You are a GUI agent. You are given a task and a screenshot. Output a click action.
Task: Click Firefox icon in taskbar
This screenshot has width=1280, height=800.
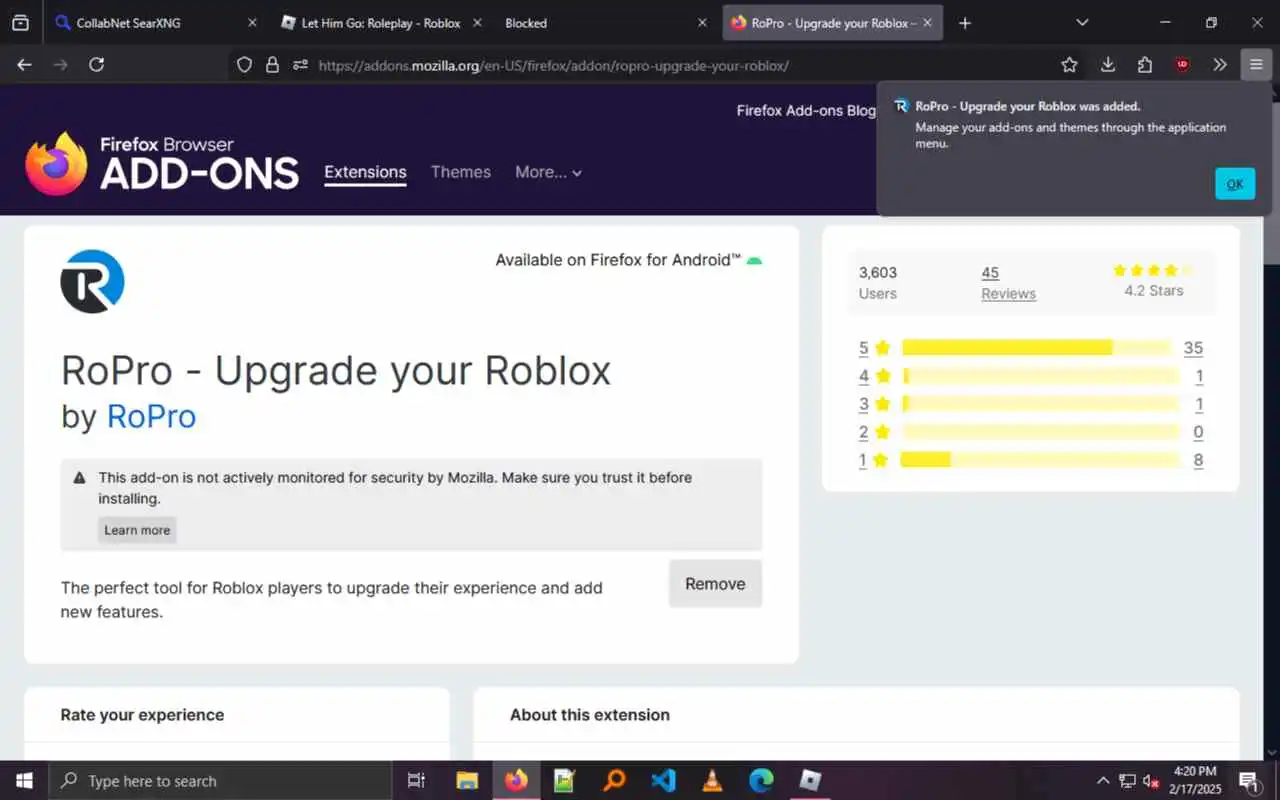coord(516,781)
